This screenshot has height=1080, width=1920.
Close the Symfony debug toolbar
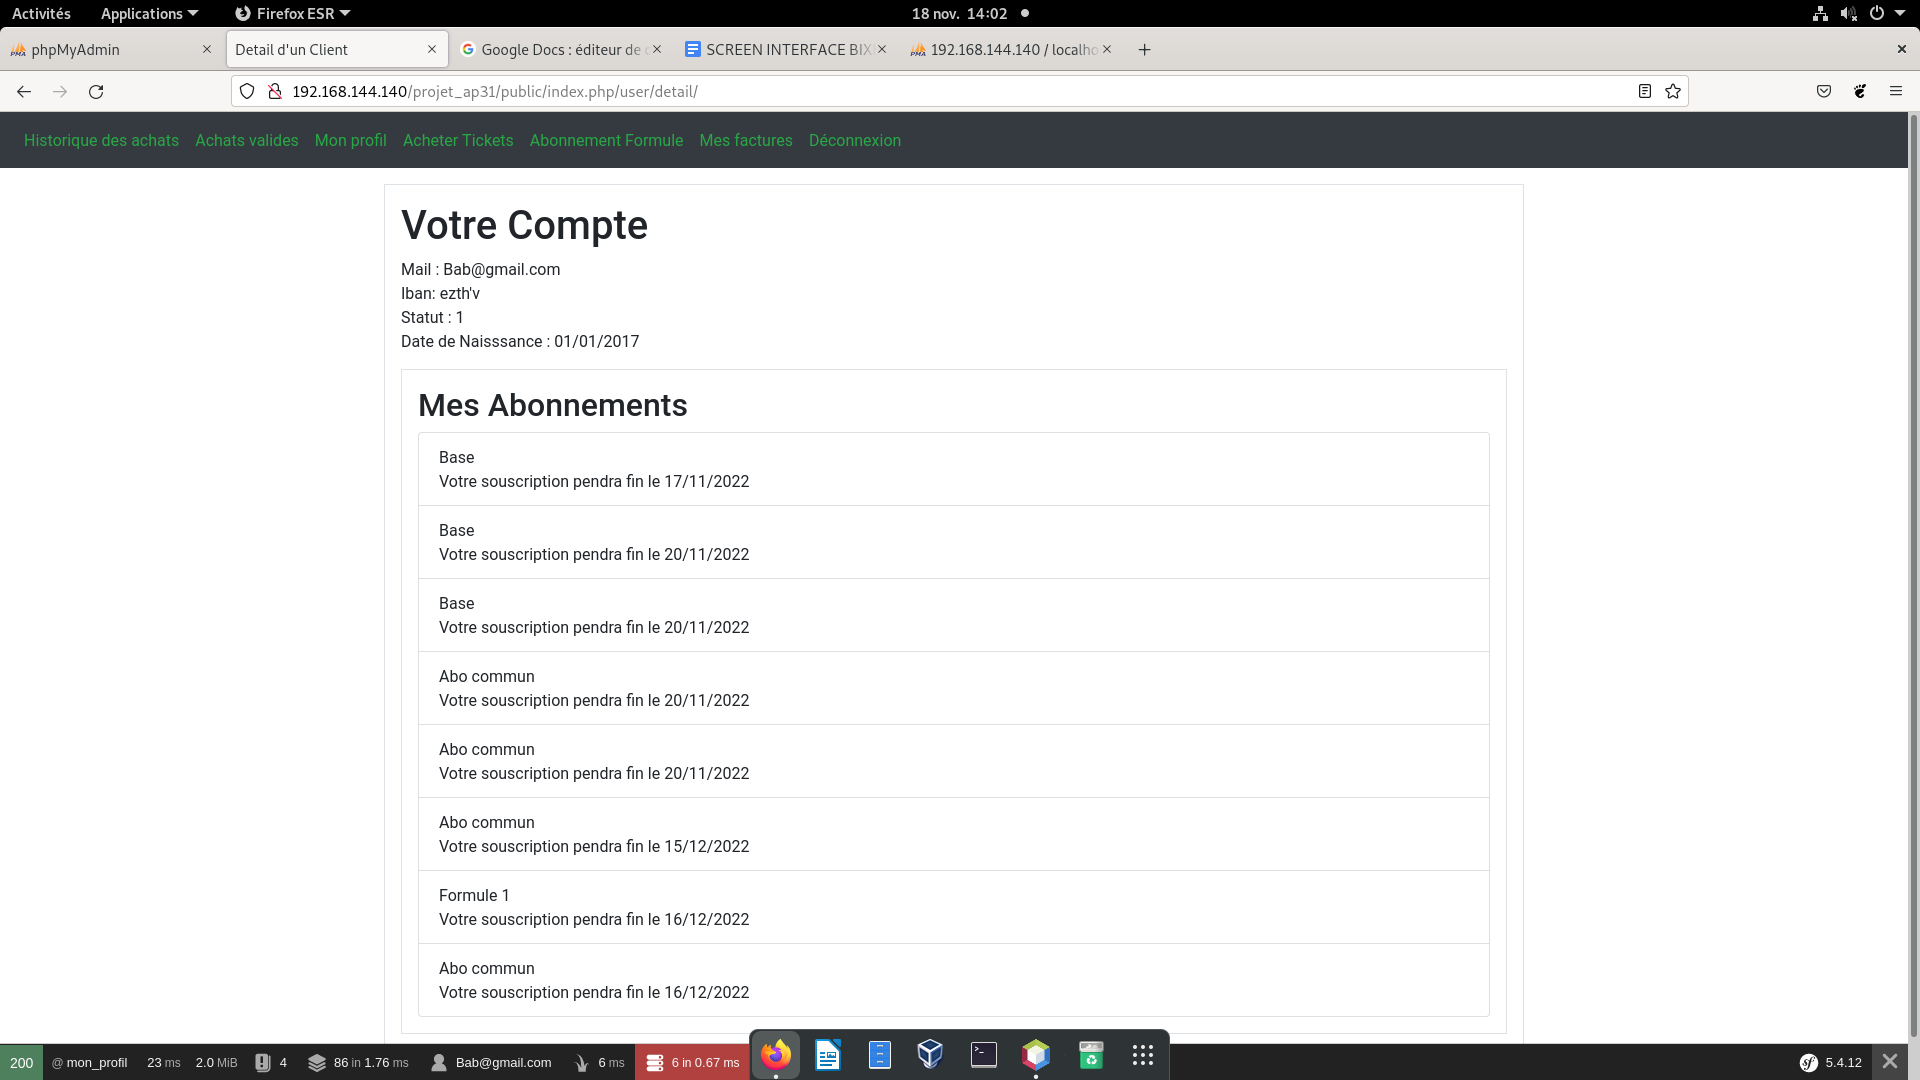(x=1890, y=1062)
